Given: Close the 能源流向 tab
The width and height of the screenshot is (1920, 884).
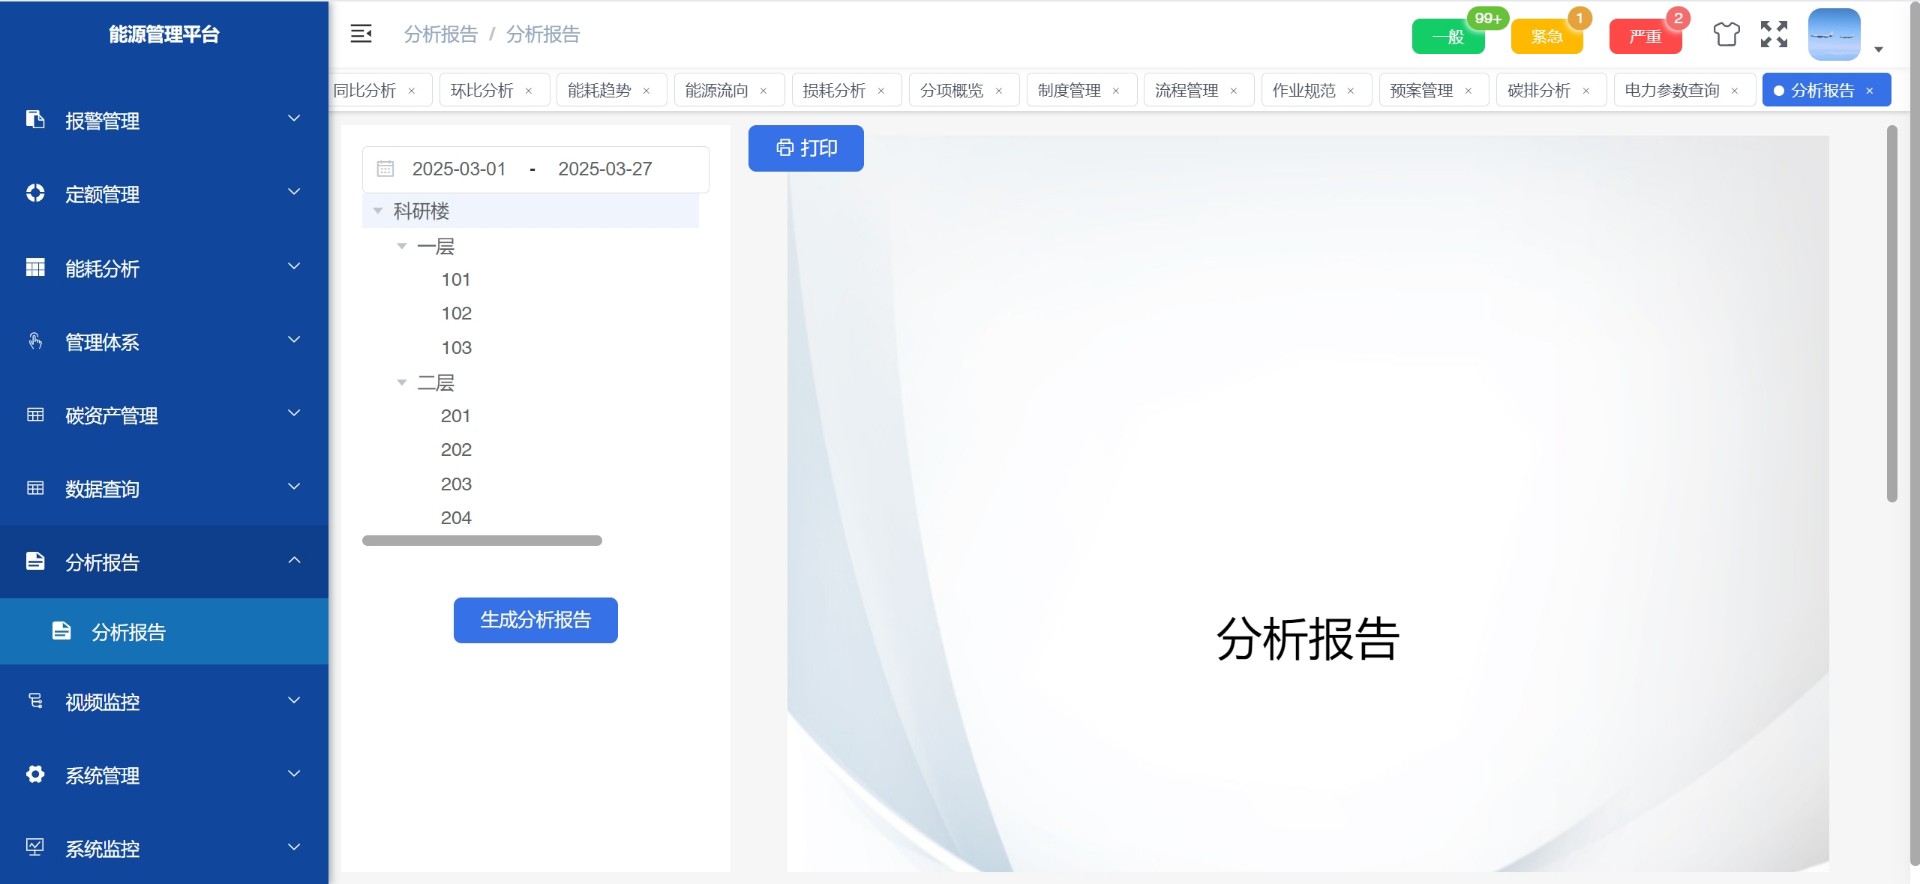Looking at the screenshot, I should pos(763,91).
